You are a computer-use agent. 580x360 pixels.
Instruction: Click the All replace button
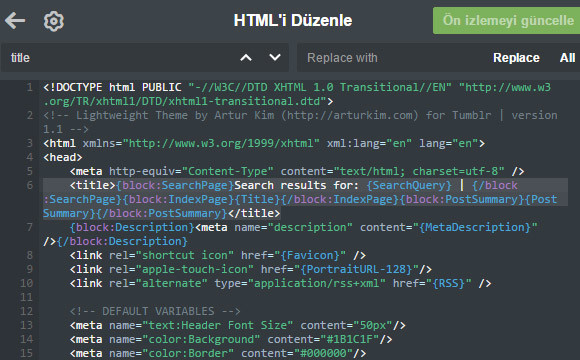(567, 58)
